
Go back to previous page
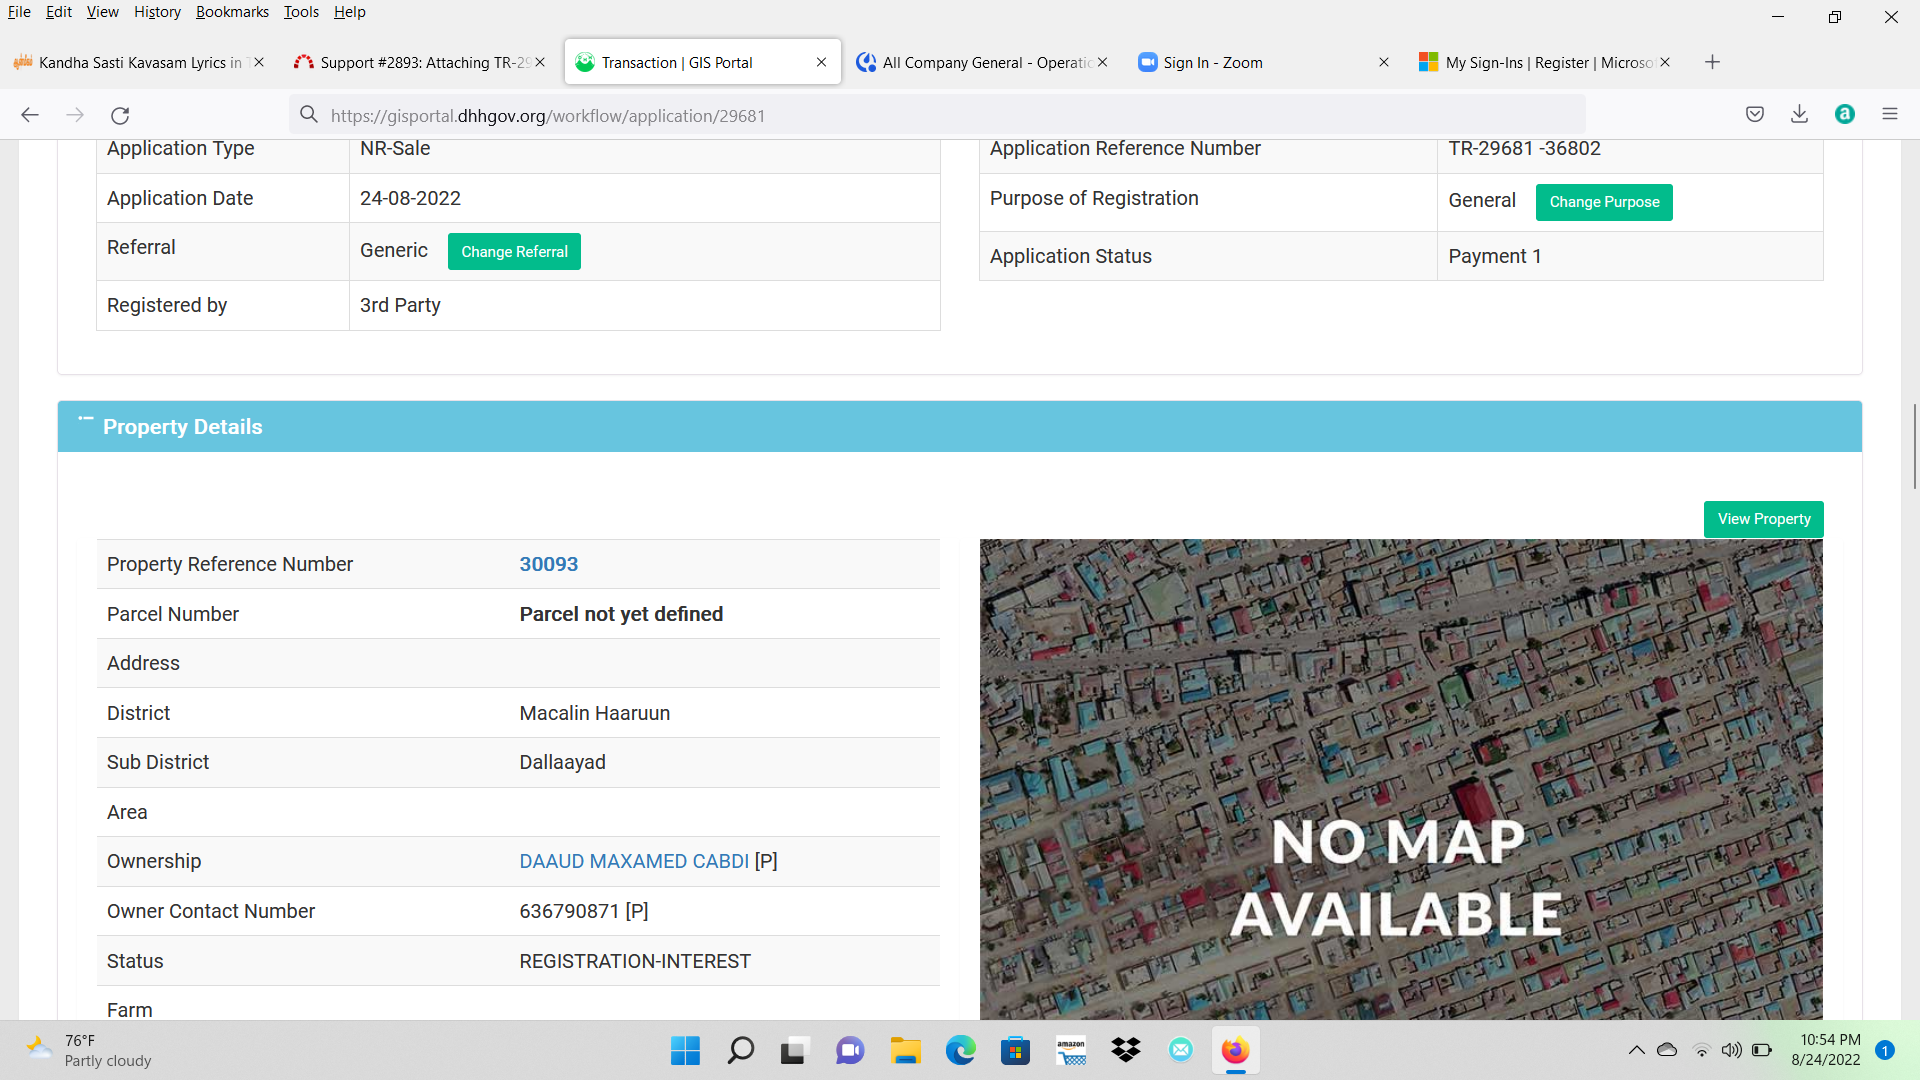tap(30, 115)
